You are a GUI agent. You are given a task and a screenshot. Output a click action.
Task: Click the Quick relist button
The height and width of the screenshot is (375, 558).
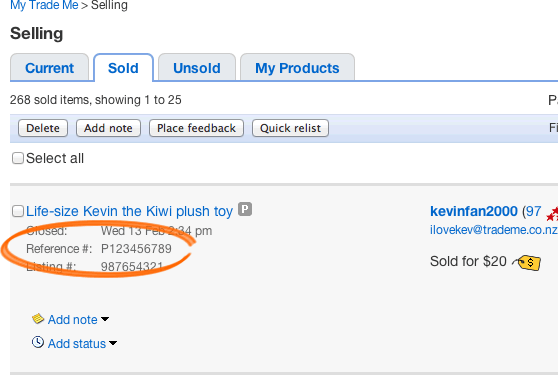tap(290, 128)
